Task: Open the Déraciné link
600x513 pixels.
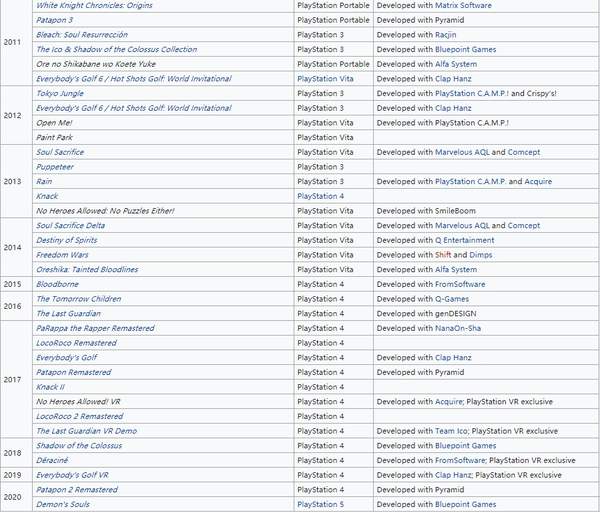Action: pos(52,460)
